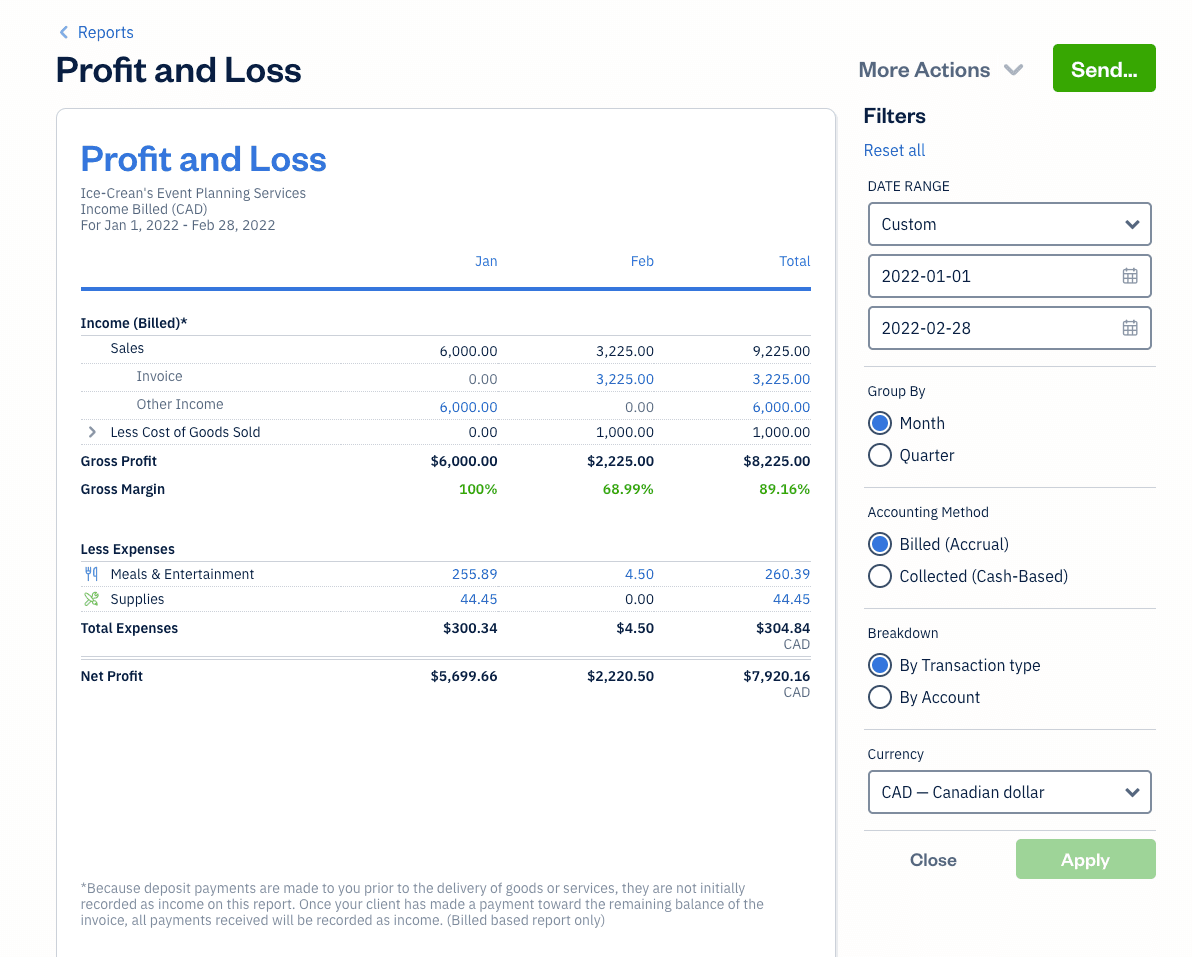Open the February Invoice amount 3,225.00
The height and width of the screenshot is (957, 1192).
coord(624,379)
